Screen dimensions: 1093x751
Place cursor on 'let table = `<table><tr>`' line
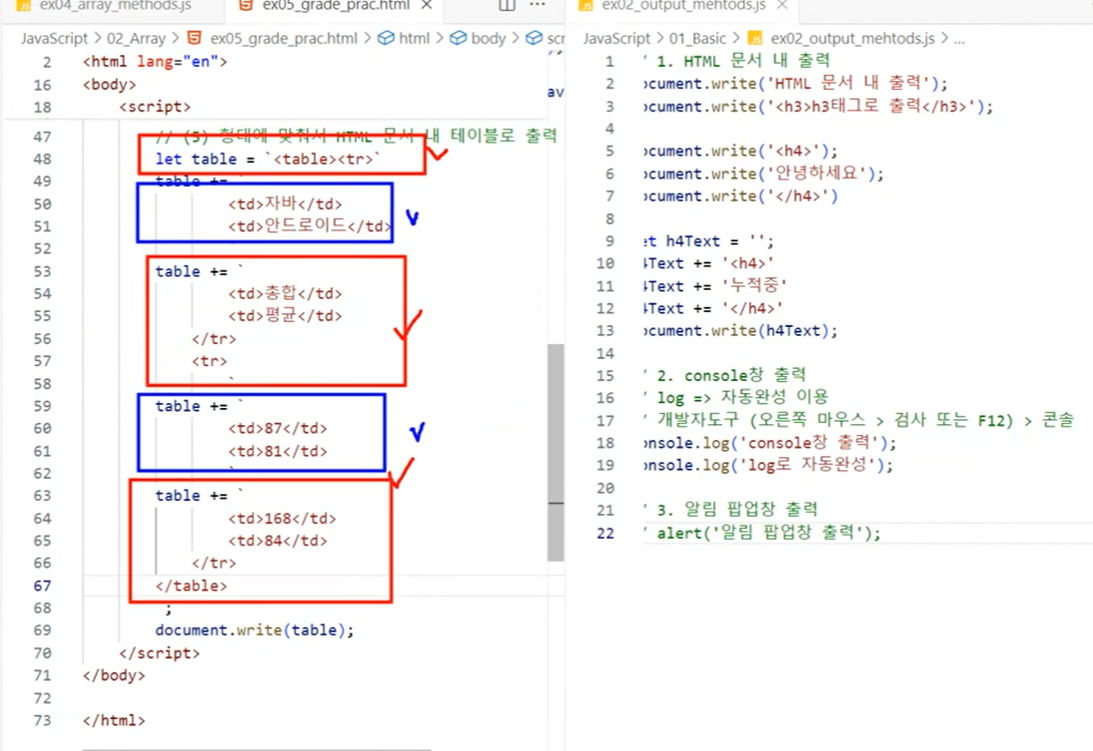(268, 159)
